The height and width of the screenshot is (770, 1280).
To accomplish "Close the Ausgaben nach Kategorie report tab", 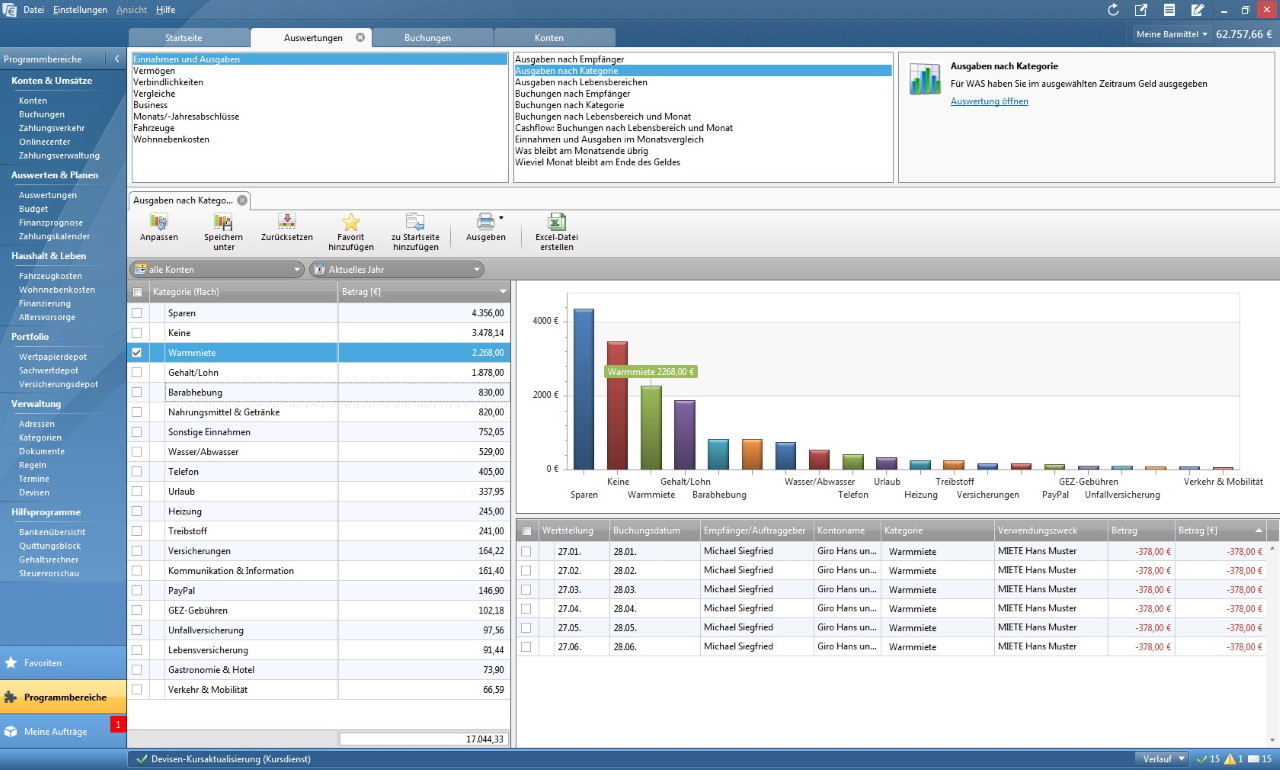I will 242,200.
